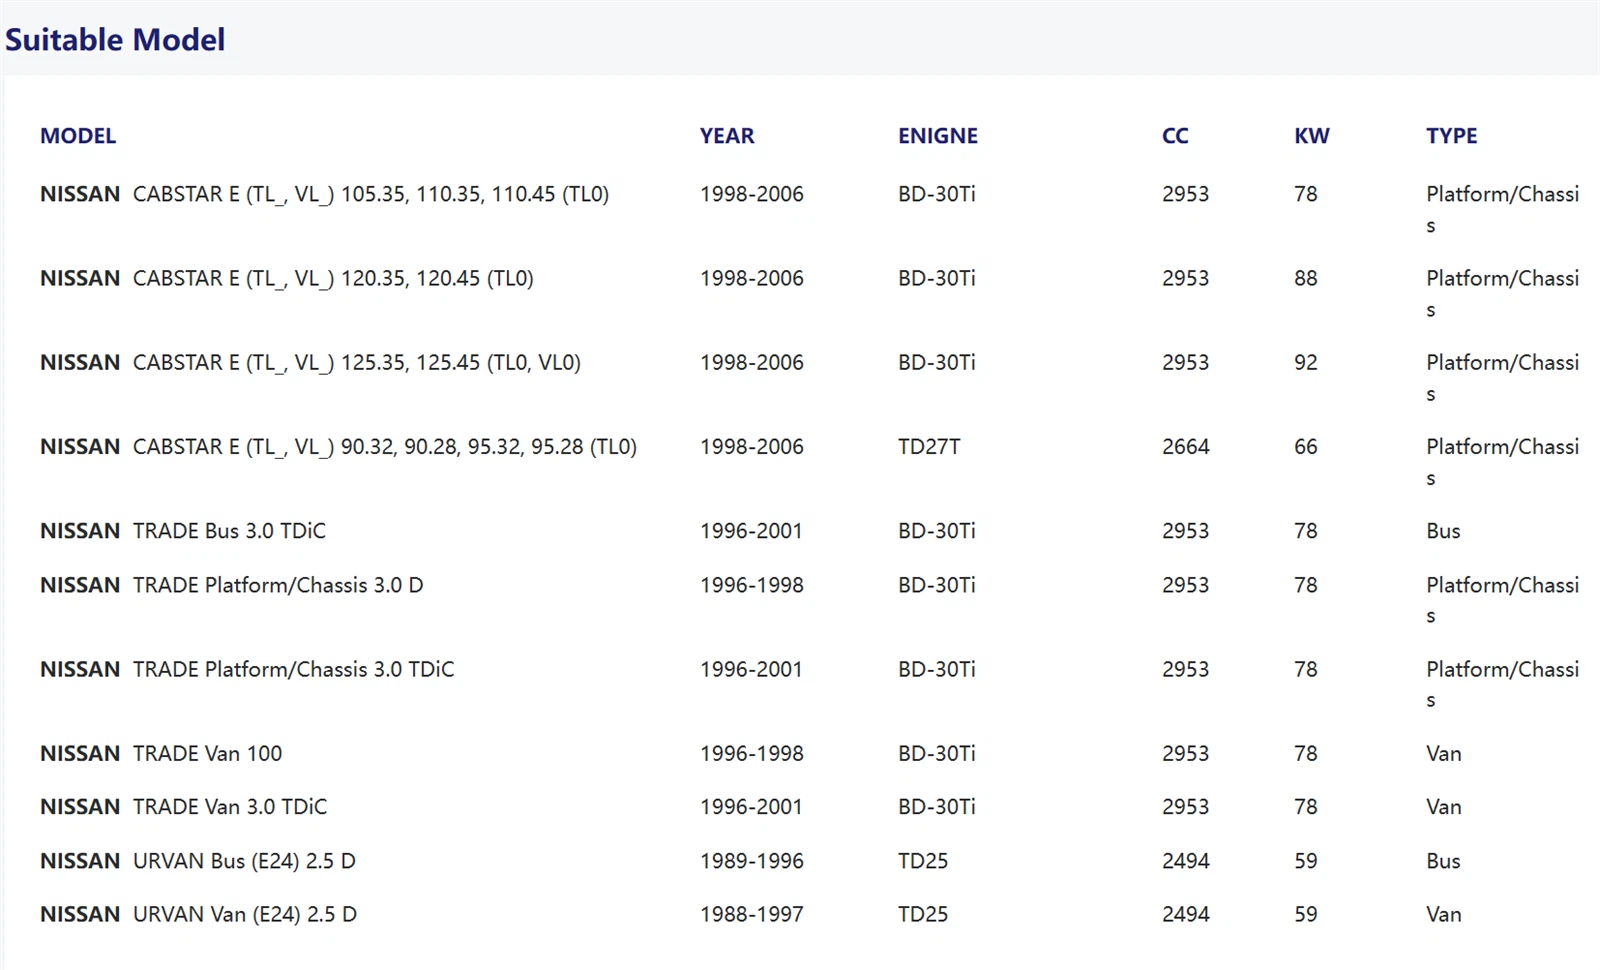Click CC 2953 in TRADE Bus row
This screenshot has height=970, width=1600.
coord(1186,531)
